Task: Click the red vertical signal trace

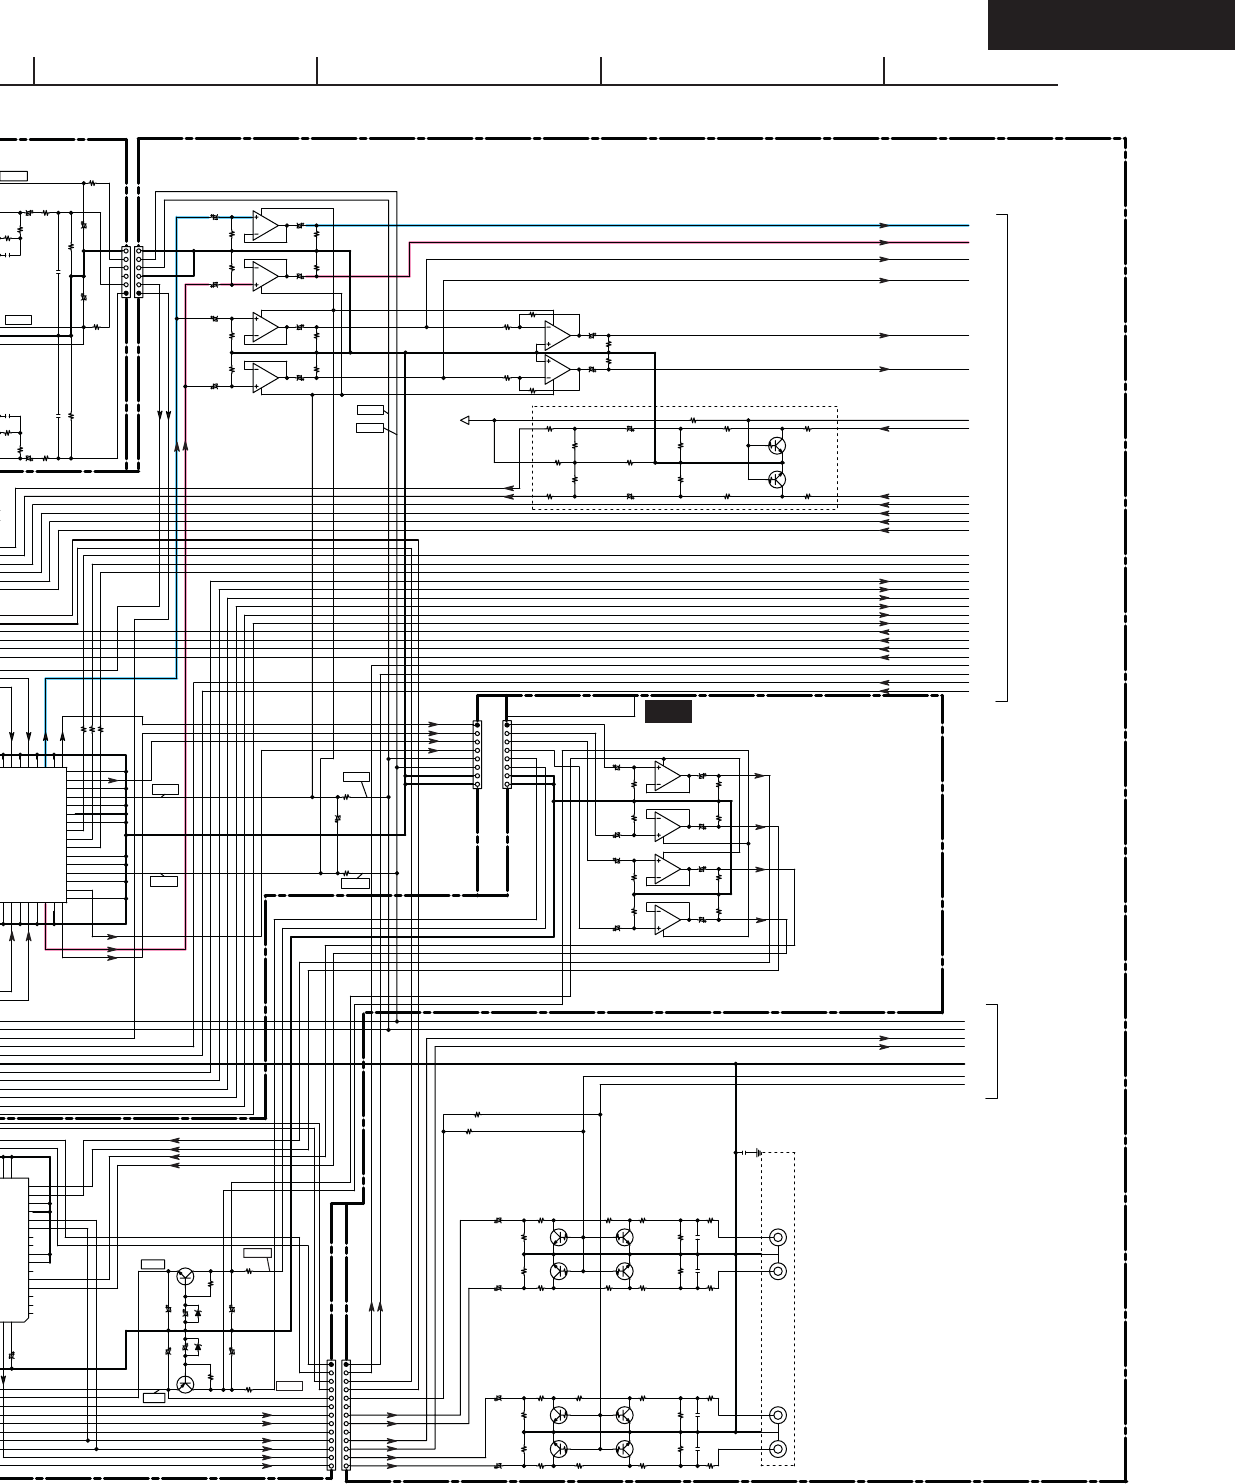Action: tap(185, 617)
